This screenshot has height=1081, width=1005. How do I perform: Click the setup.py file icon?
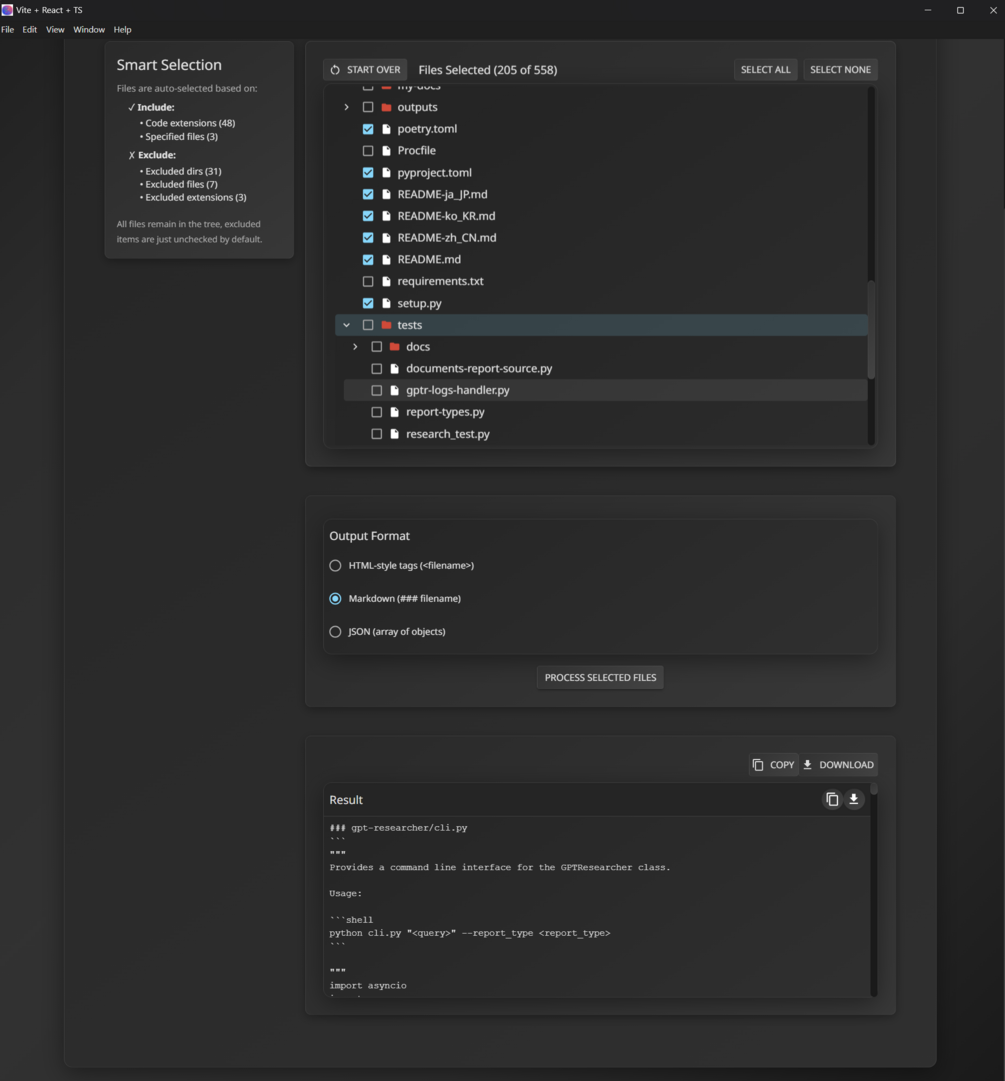click(386, 303)
